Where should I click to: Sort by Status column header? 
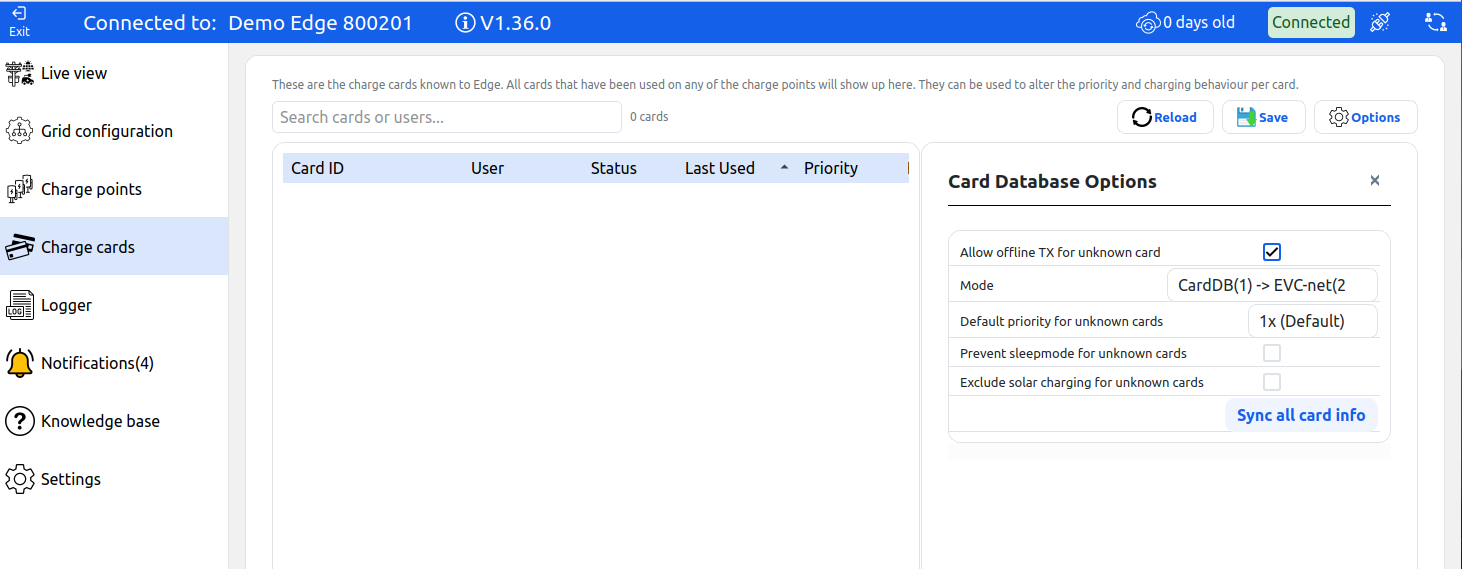click(613, 168)
